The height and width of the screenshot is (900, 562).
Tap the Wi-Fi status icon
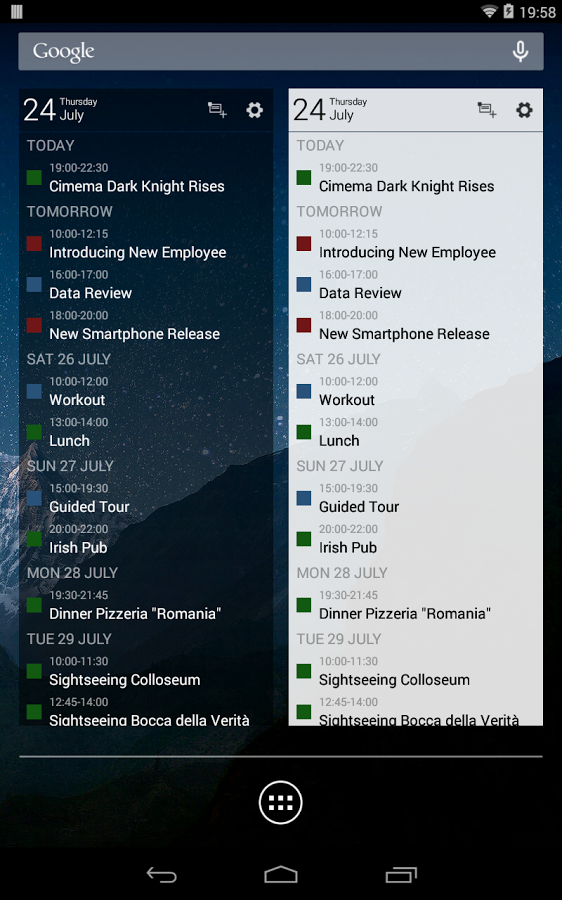tap(489, 11)
